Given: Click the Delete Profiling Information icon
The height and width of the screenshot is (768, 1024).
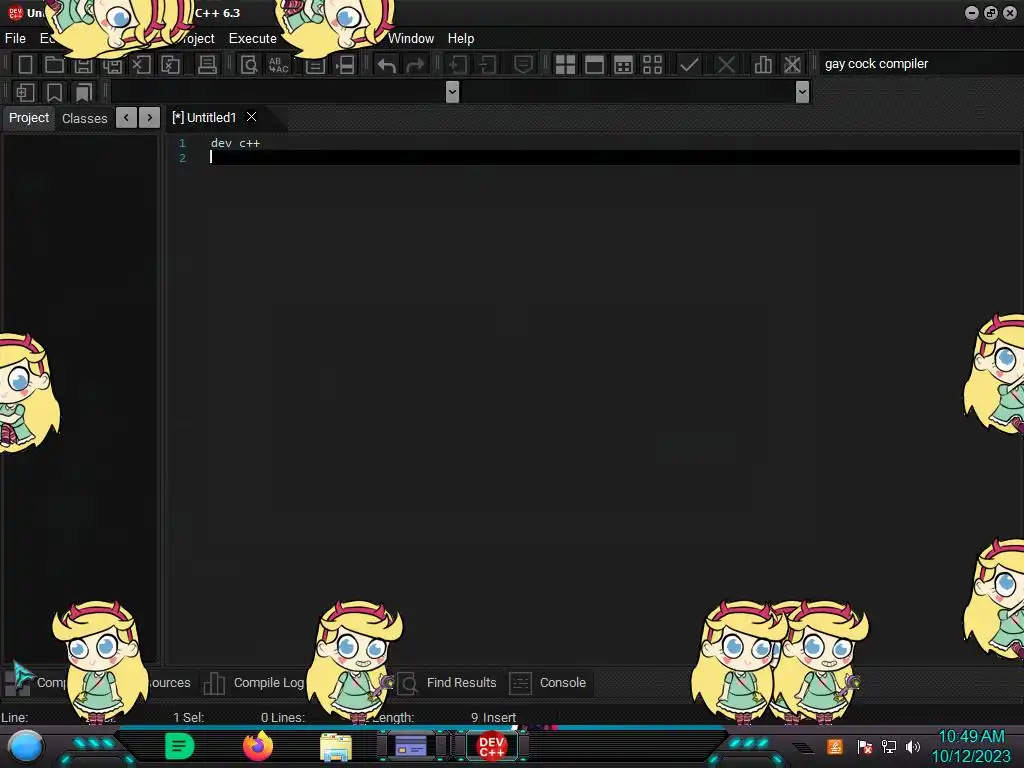Looking at the screenshot, I should 792,65.
